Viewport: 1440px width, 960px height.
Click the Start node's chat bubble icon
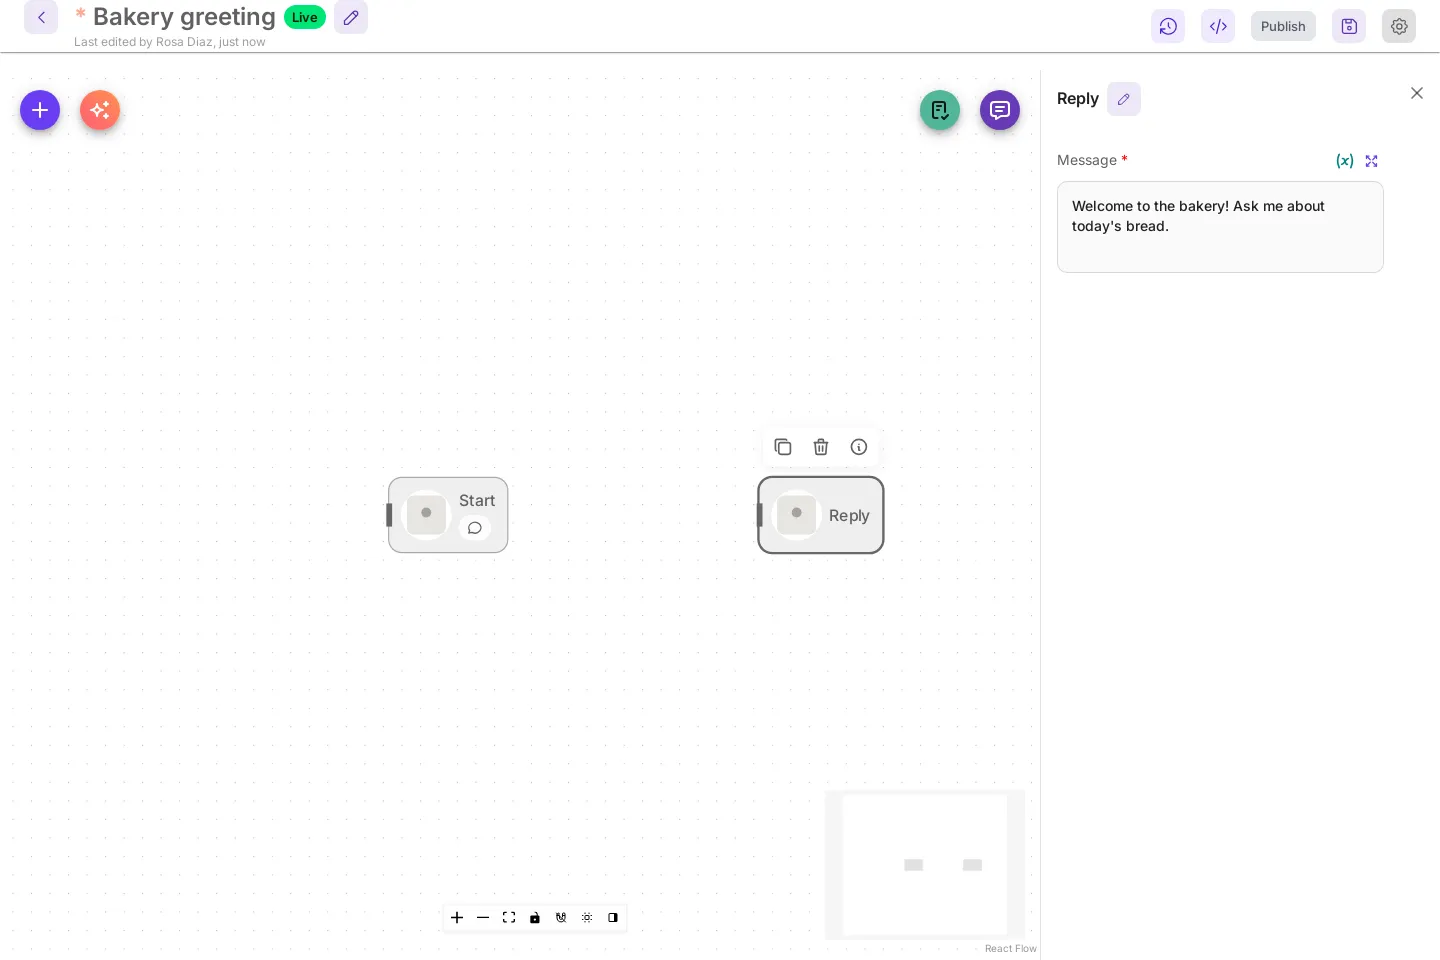click(475, 528)
